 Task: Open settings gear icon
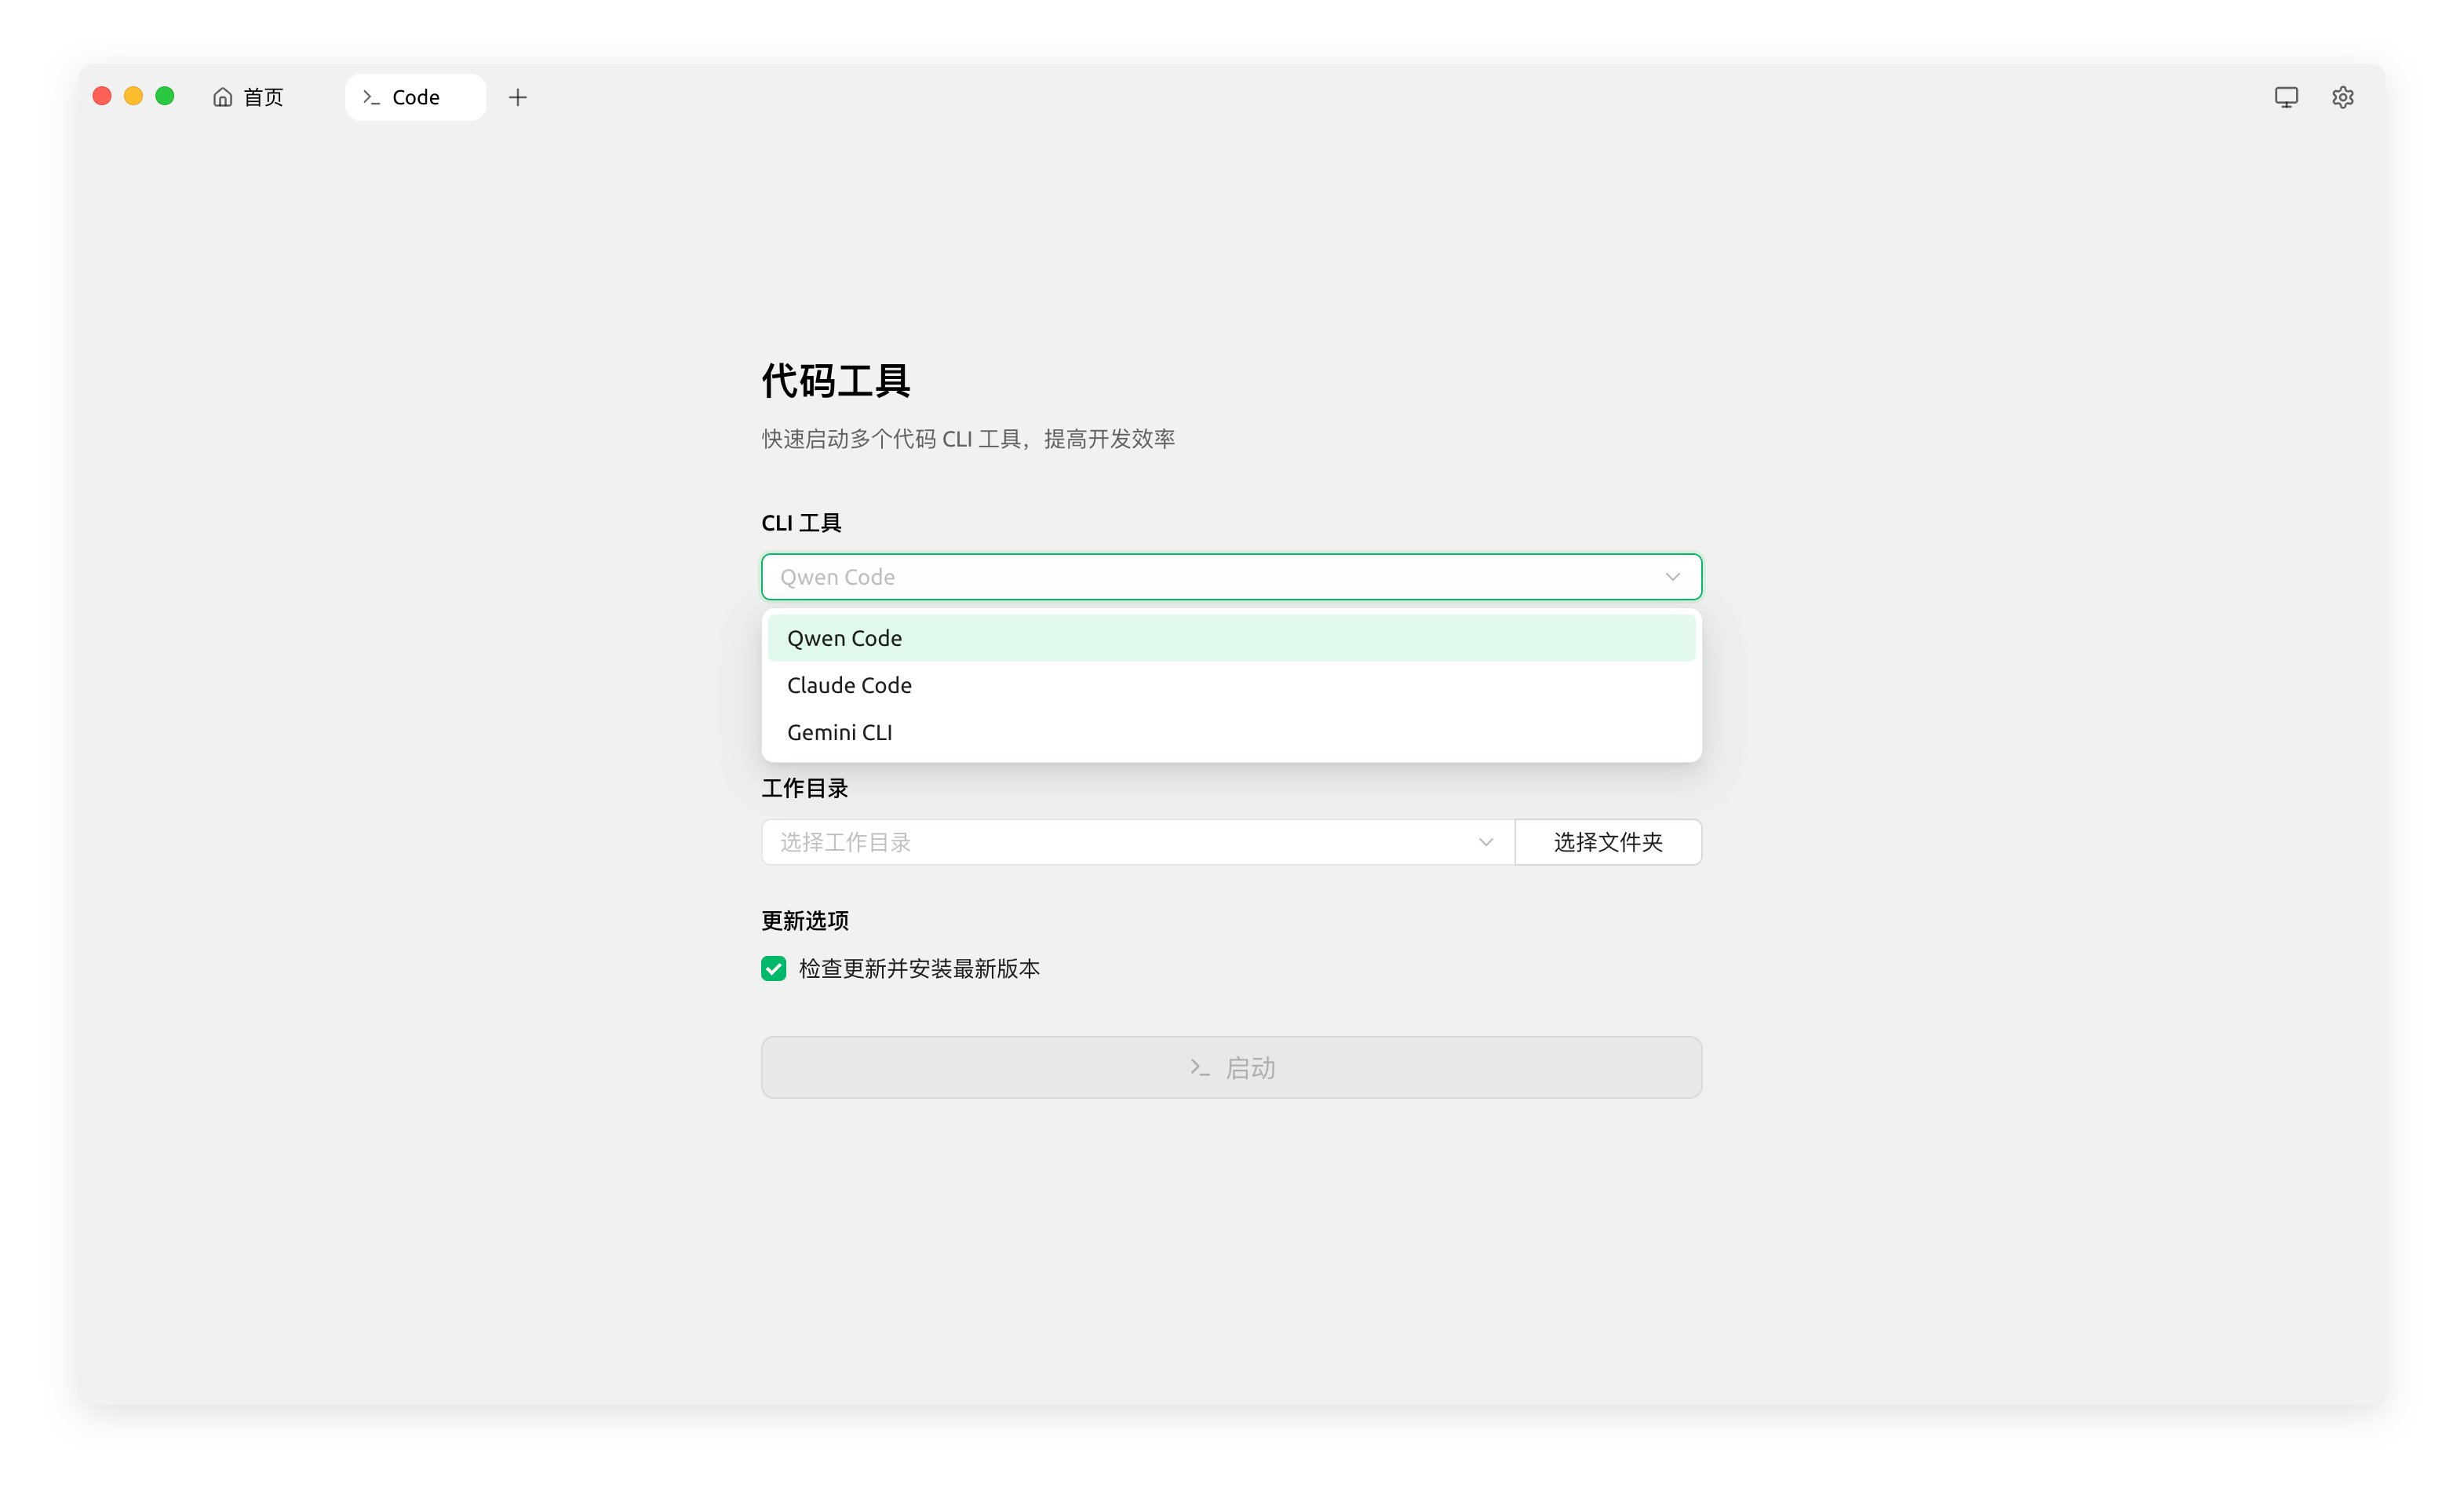click(x=2342, y=97)
